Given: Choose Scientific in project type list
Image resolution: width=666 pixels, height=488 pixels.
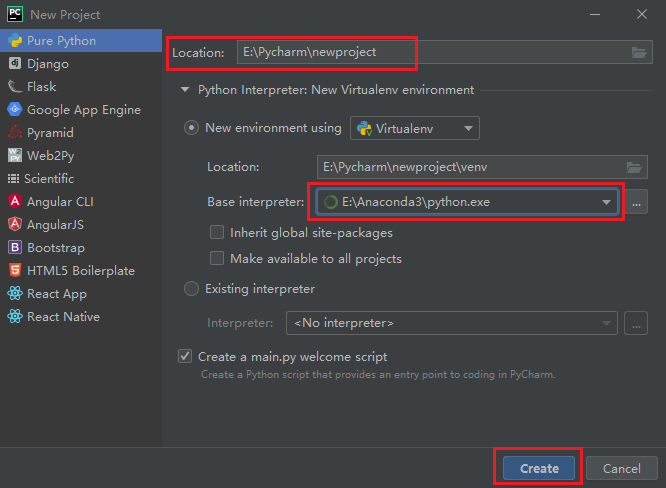Looking at the screenshot, I should coord(50,179).
